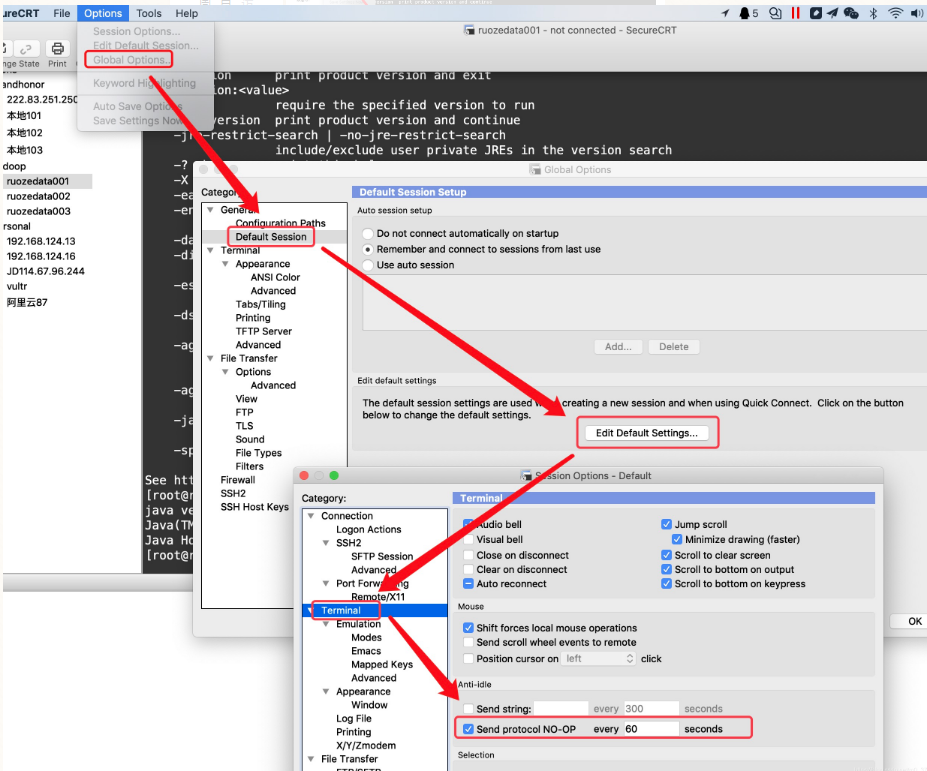Collapse the File Transfer category in Global Options
This screenshot has height=771, width=927.
(210, 358)
